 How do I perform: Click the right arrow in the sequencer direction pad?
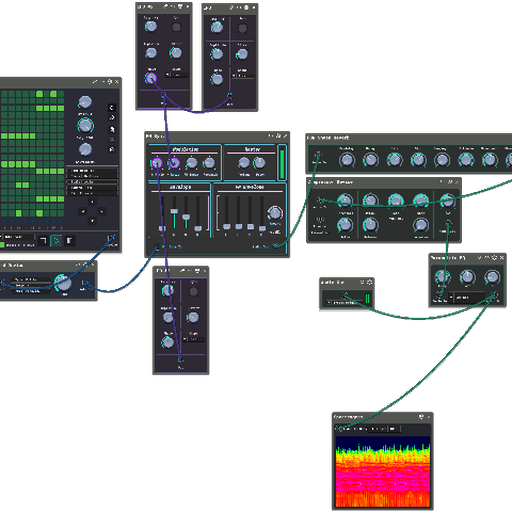102,211
